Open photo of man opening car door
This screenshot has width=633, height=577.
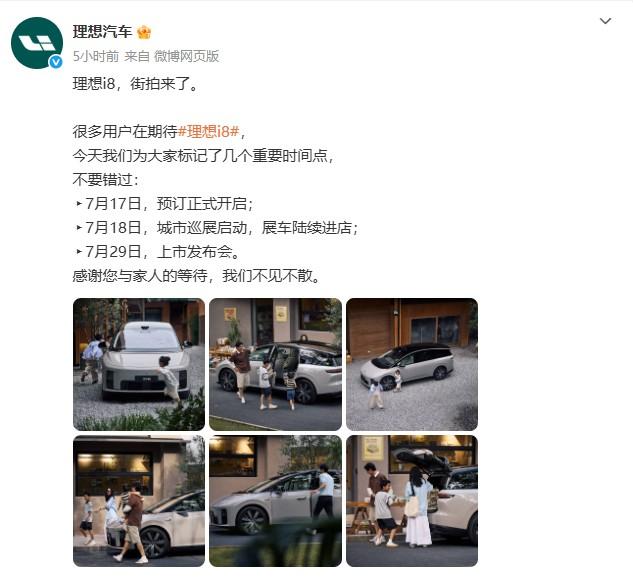click(275, 501)
